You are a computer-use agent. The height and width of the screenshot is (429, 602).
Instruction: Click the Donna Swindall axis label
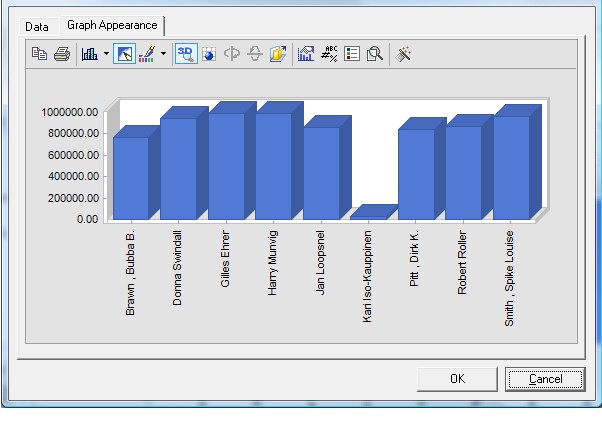(177, 268)
